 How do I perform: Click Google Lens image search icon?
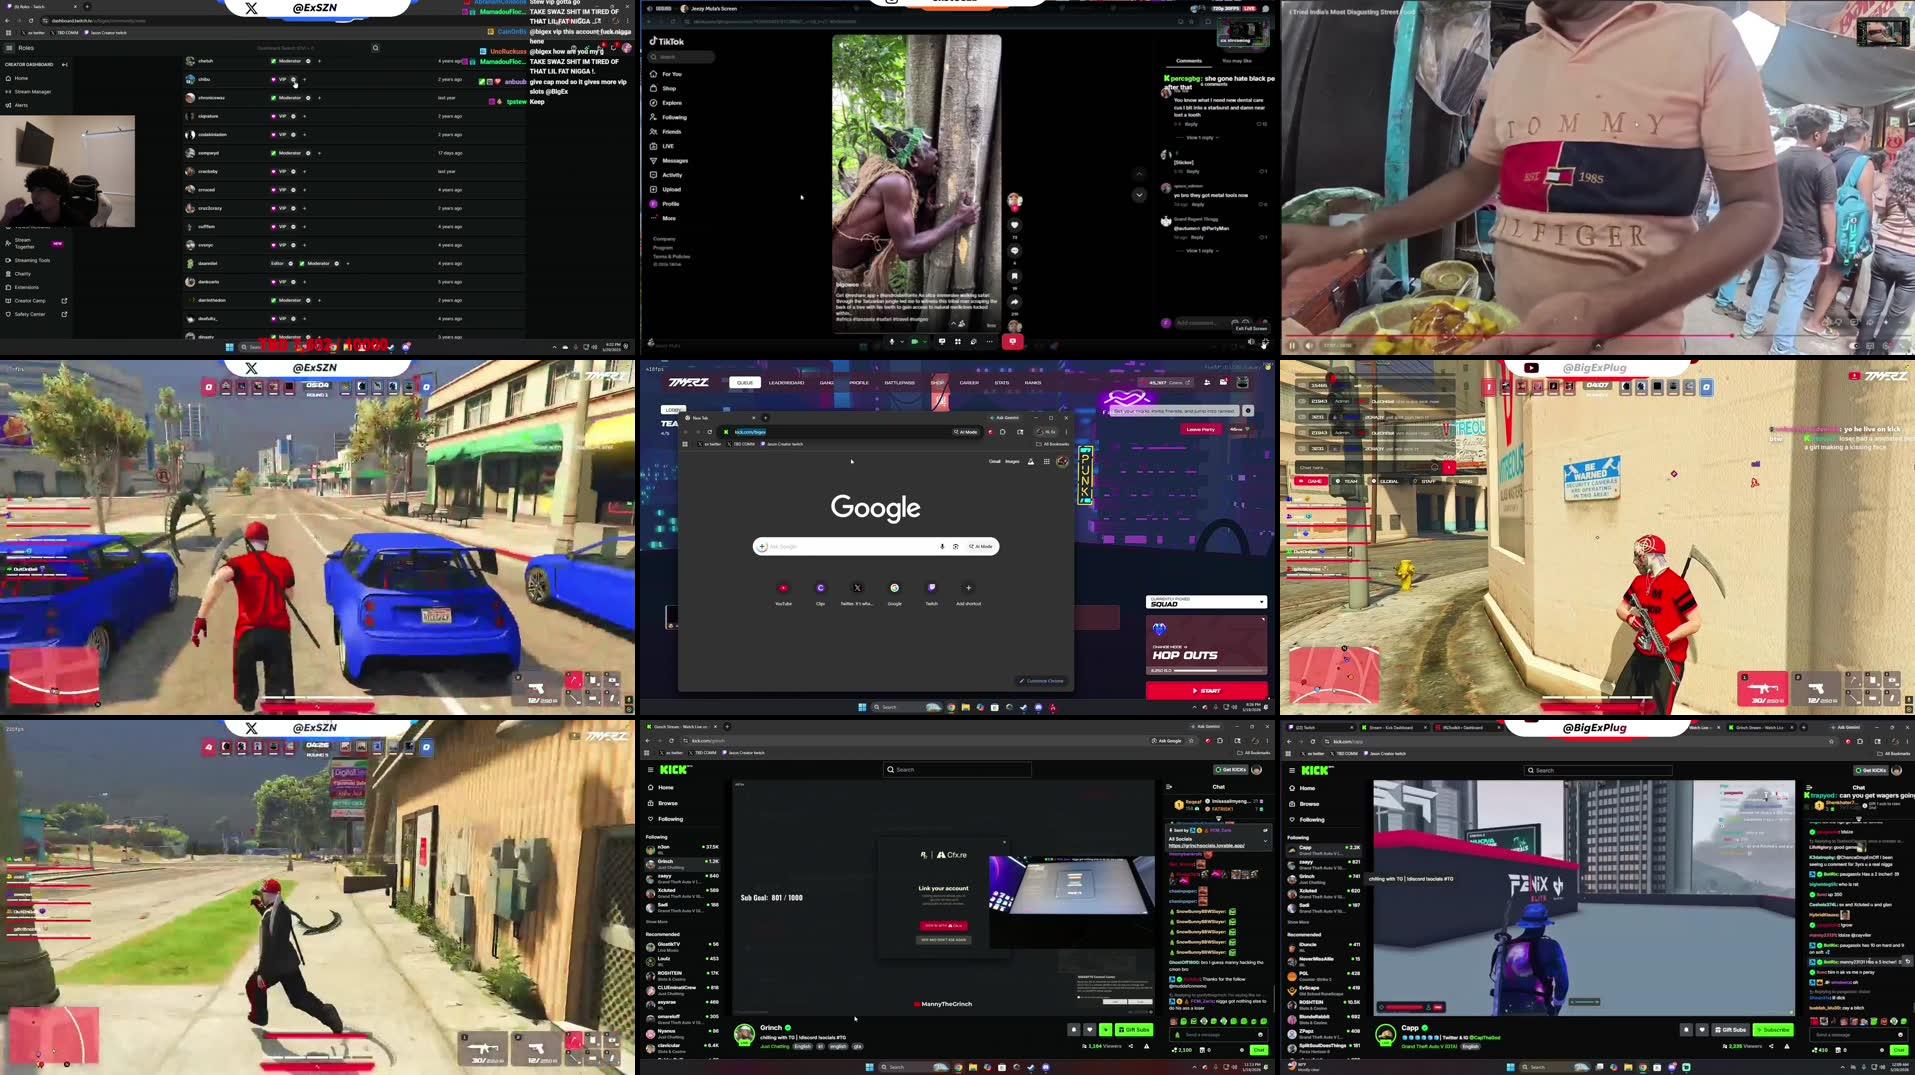coord(955,546)
